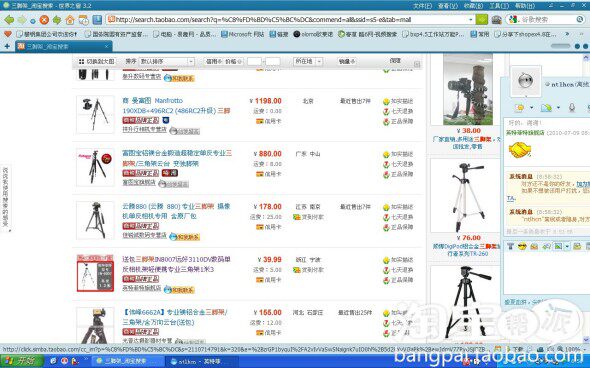Click the green browser back arrow

tap(9, 20)
